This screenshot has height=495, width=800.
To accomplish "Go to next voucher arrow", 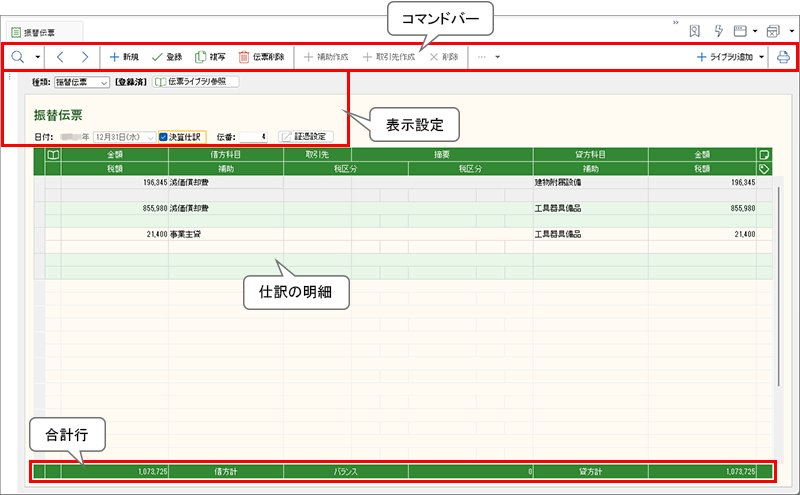I will (x=85, y=58).
